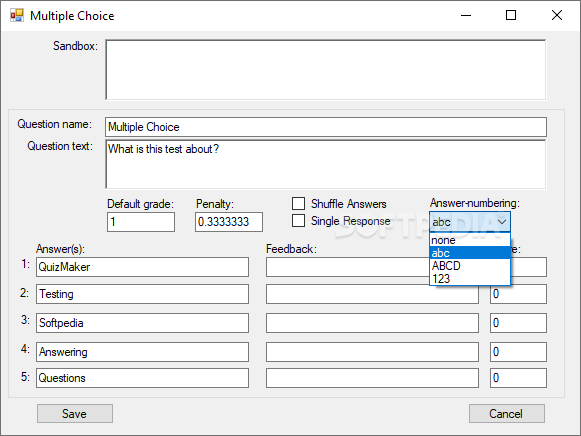The image size is (581, 436).
Task: Click the Save button
Action: click(x=75, y=413)
